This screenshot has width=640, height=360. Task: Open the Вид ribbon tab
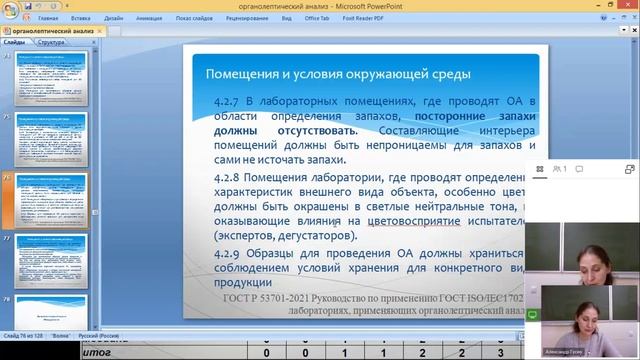[287, 18]
